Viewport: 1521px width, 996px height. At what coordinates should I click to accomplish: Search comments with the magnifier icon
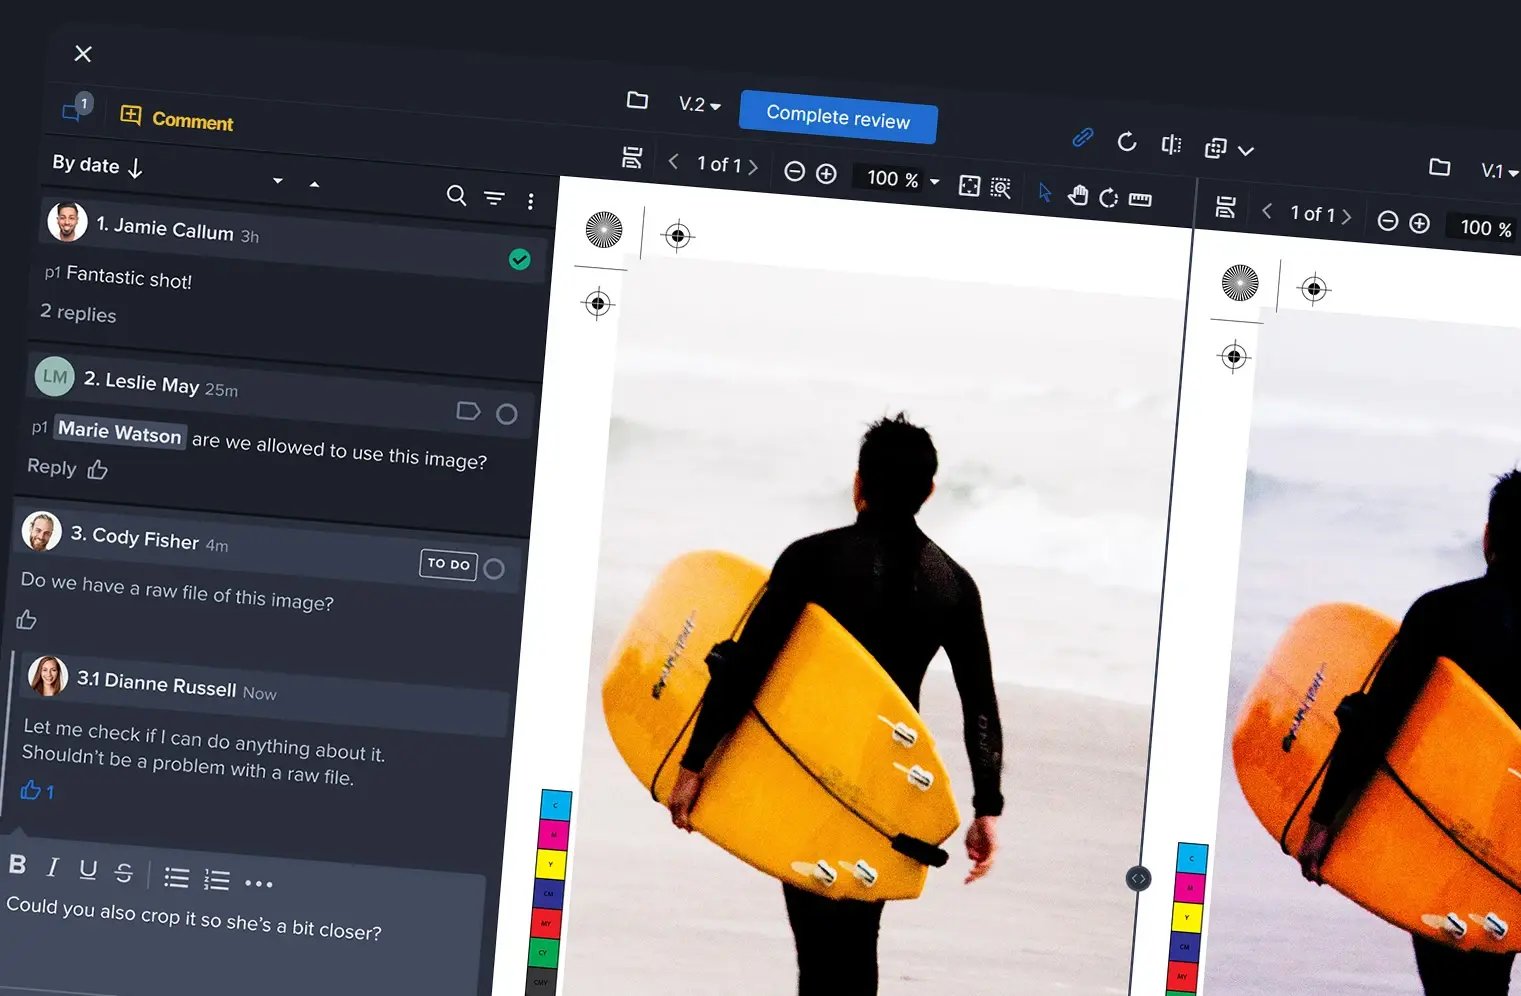pos(456,195)
